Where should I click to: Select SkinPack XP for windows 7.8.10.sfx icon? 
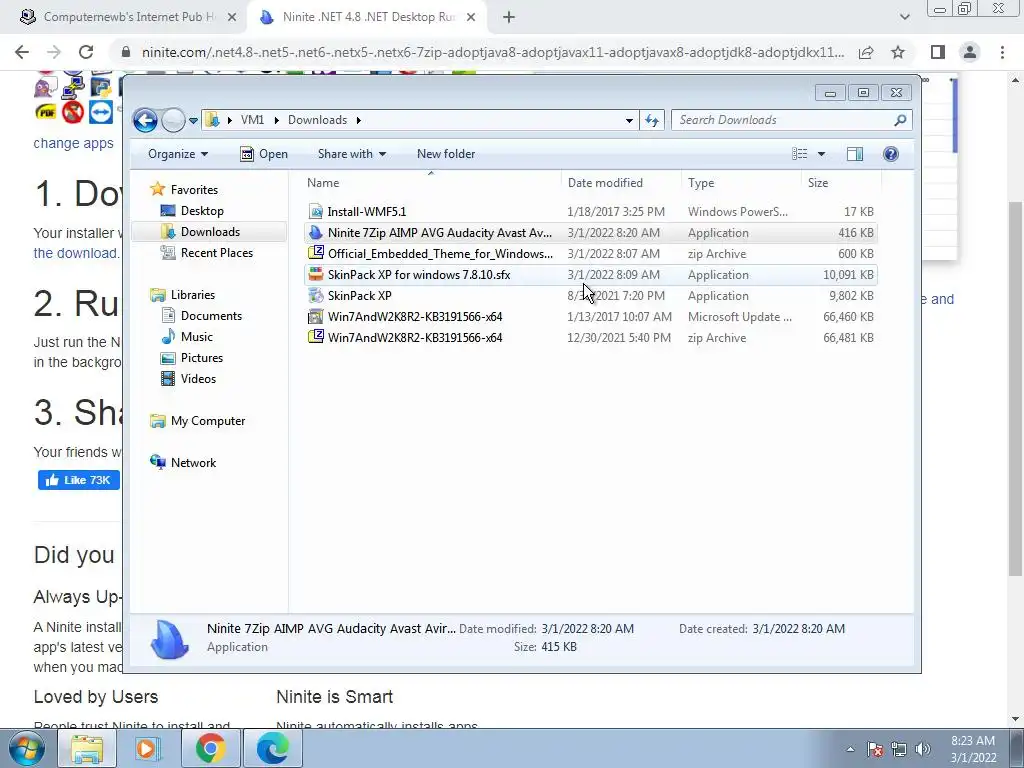[x=316, y=274]
